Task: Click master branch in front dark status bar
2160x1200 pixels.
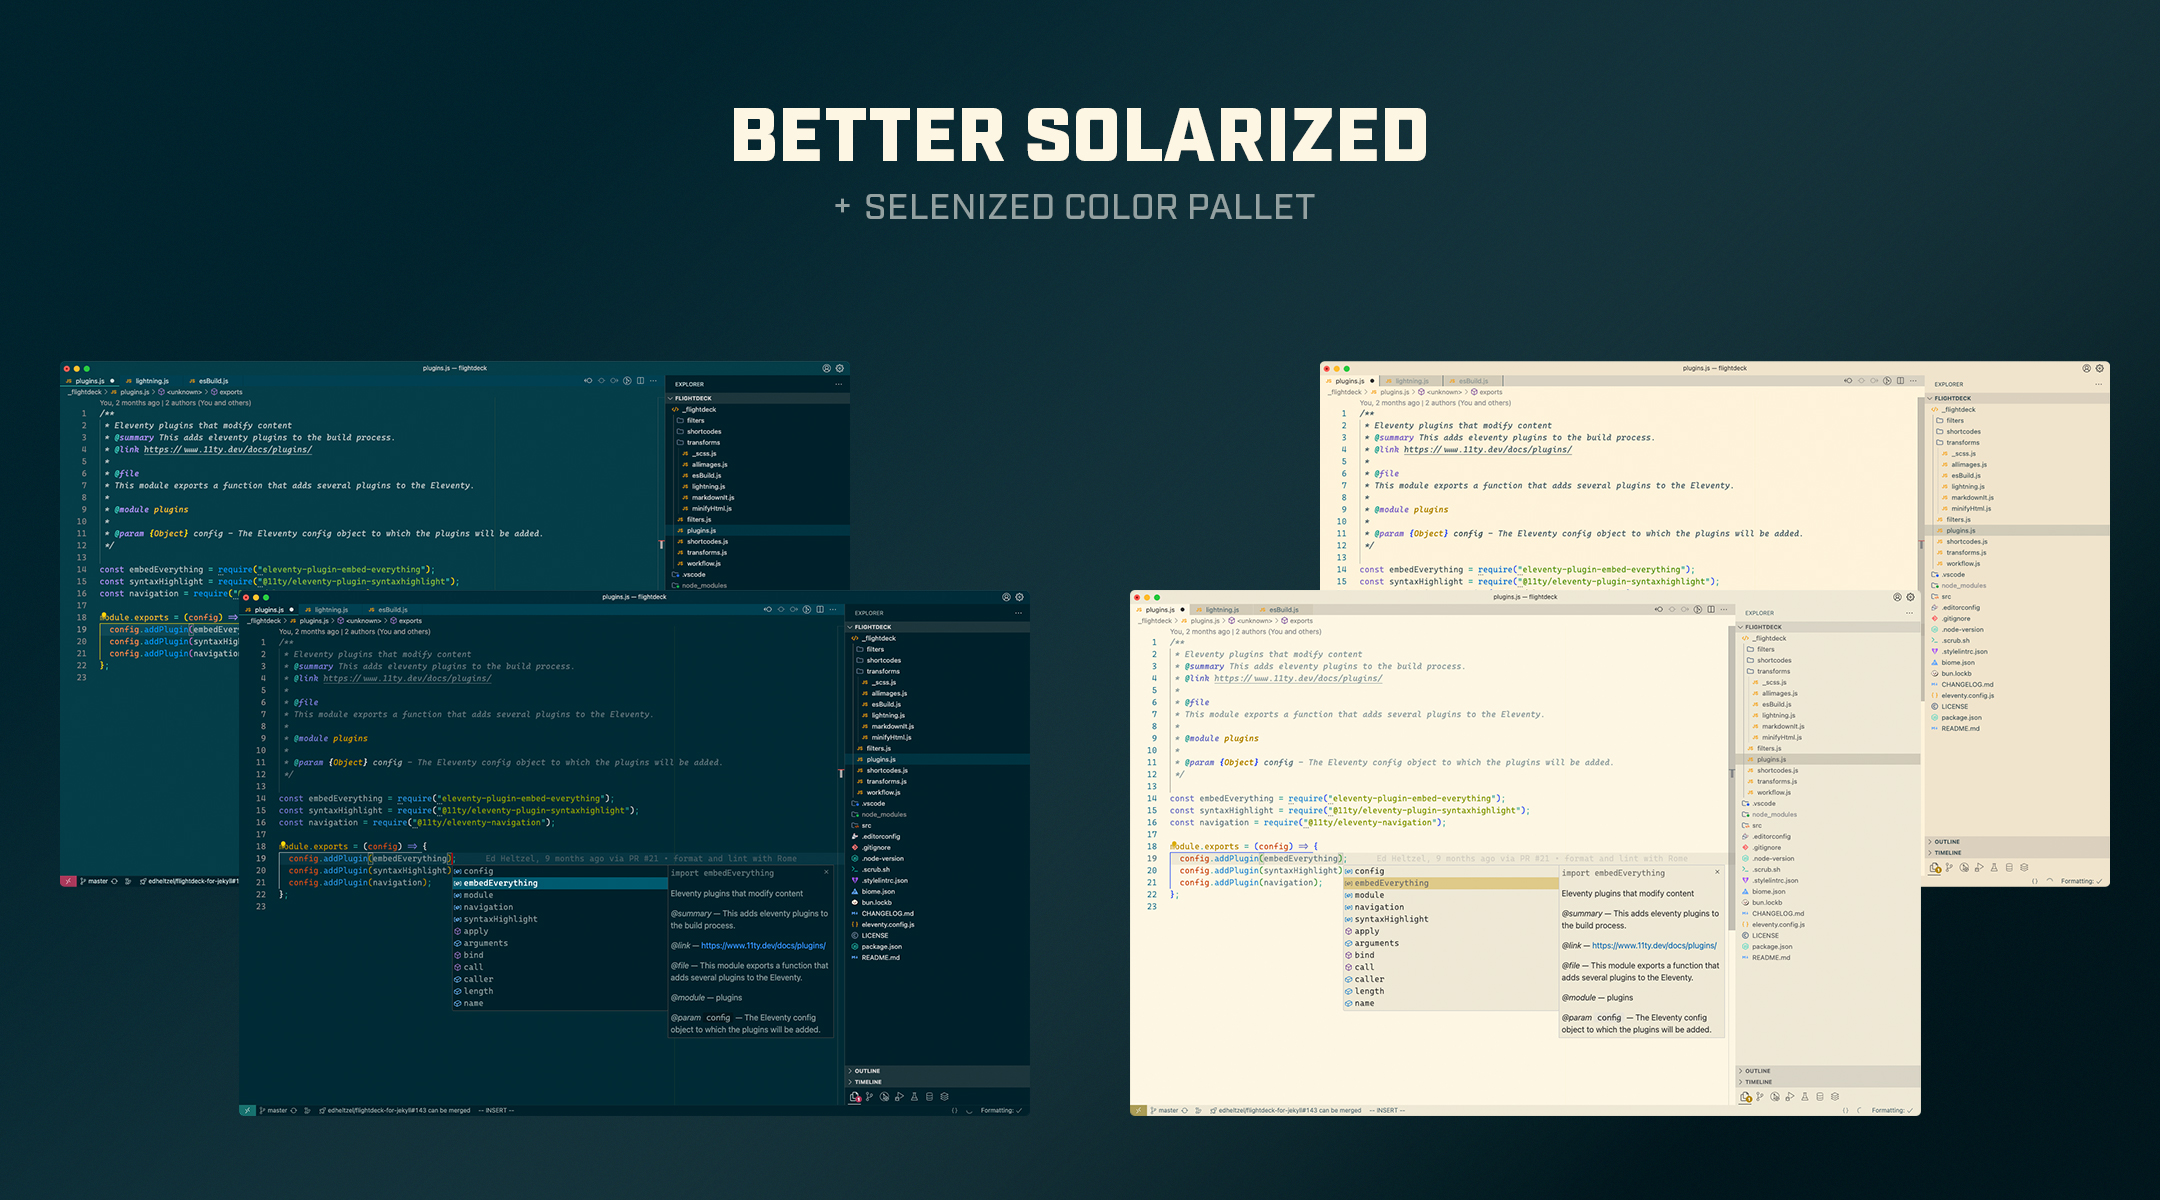Action: [x=276, y=1110]
